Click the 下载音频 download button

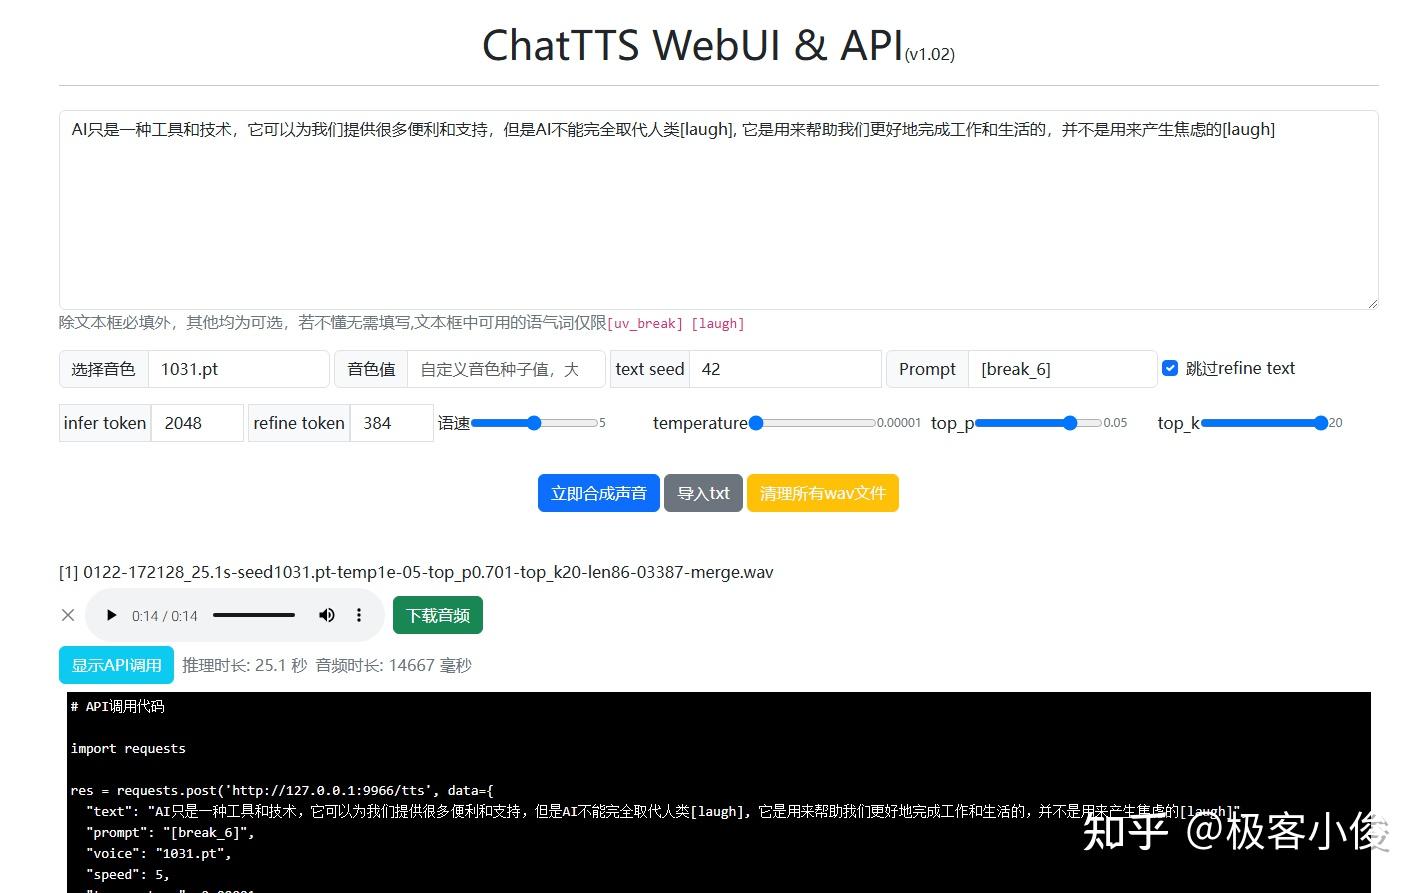pyautogui.click(x=437, y=615)
